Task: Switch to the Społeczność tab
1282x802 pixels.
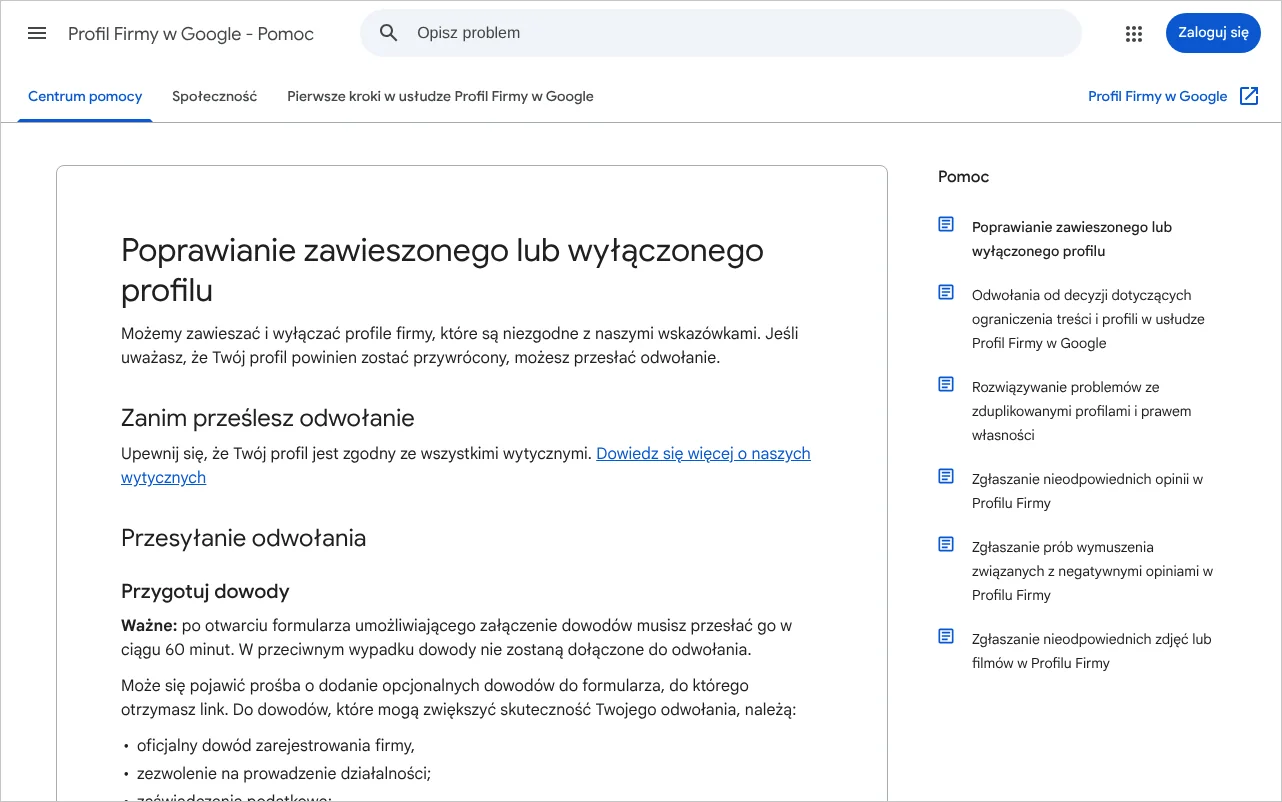Action: tap(215, 97)
